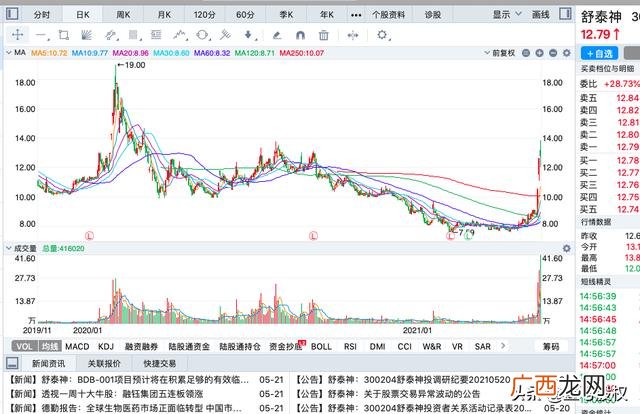Select the straight line drawing tool
640x414 pixels.
[41, 36]
